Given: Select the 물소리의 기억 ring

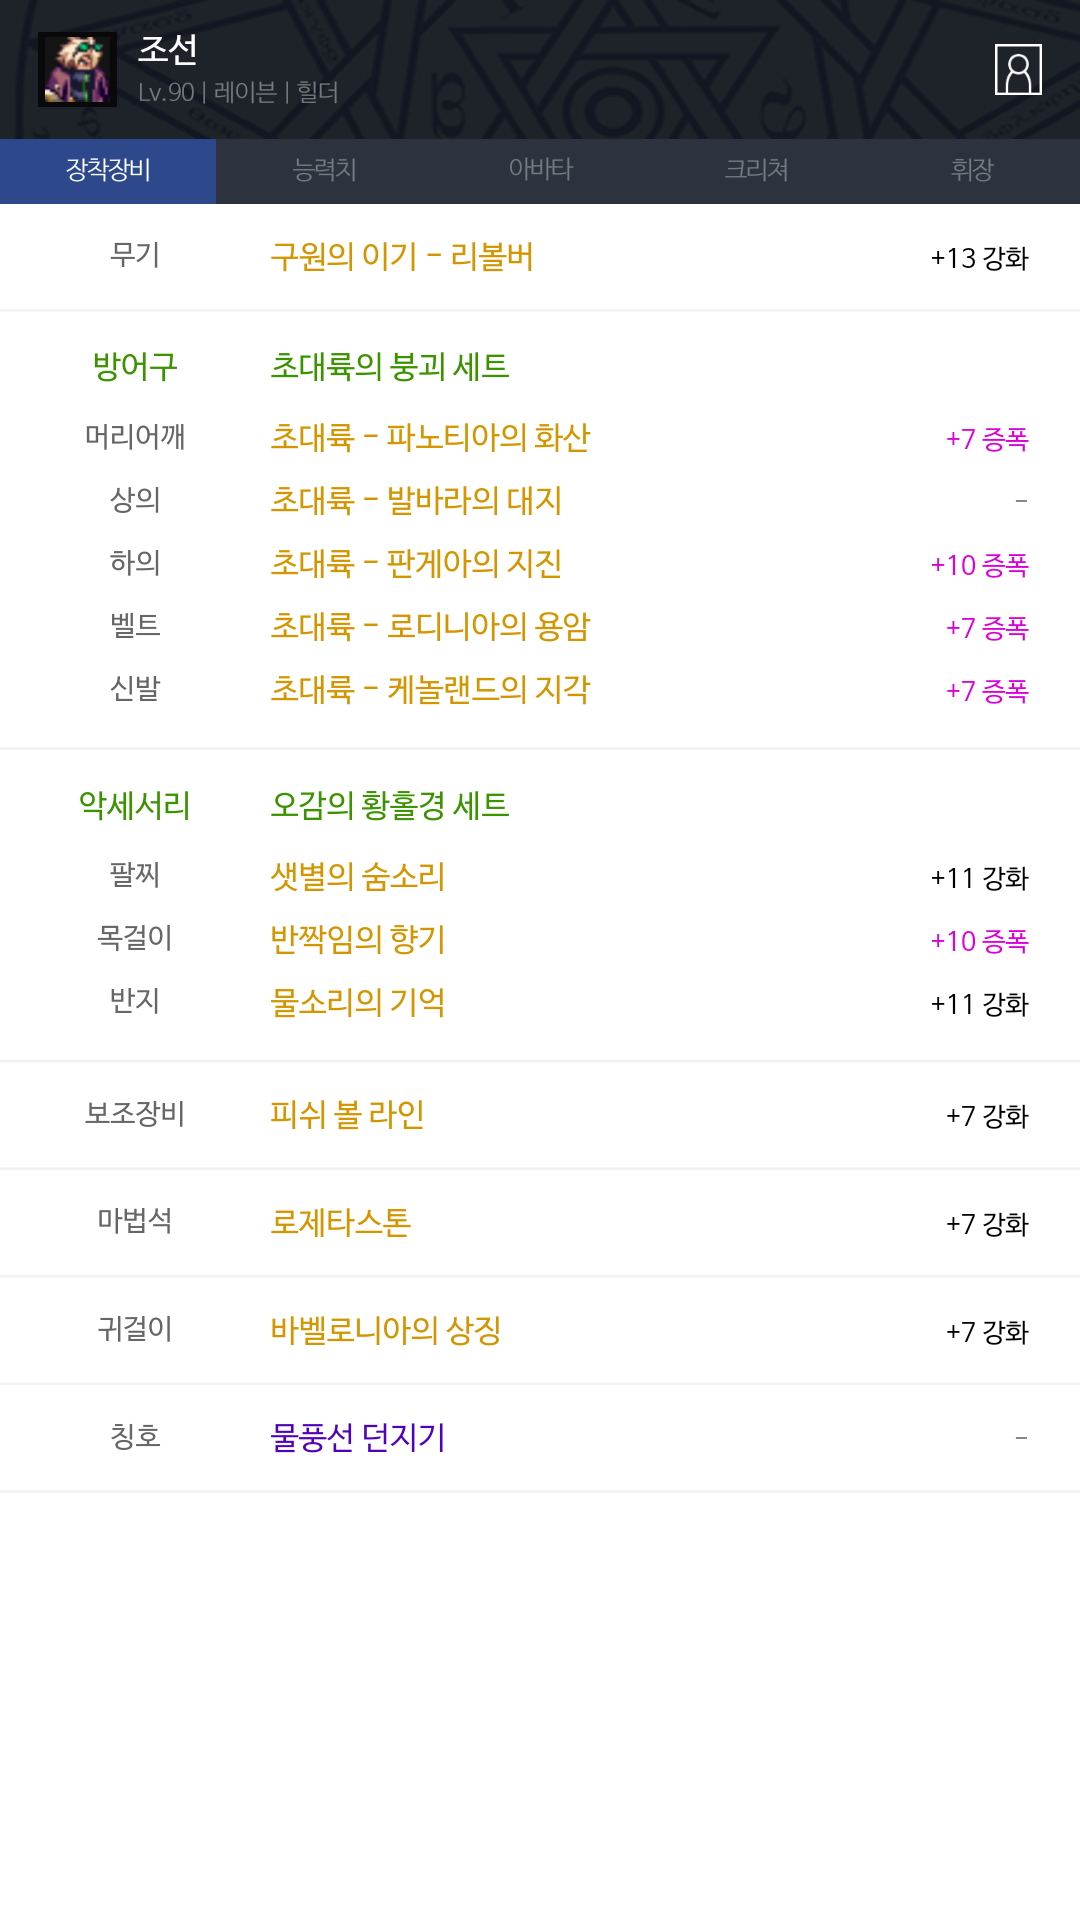Looking at the screenshot, I should pyautogui.click(x=358, y=1003).
